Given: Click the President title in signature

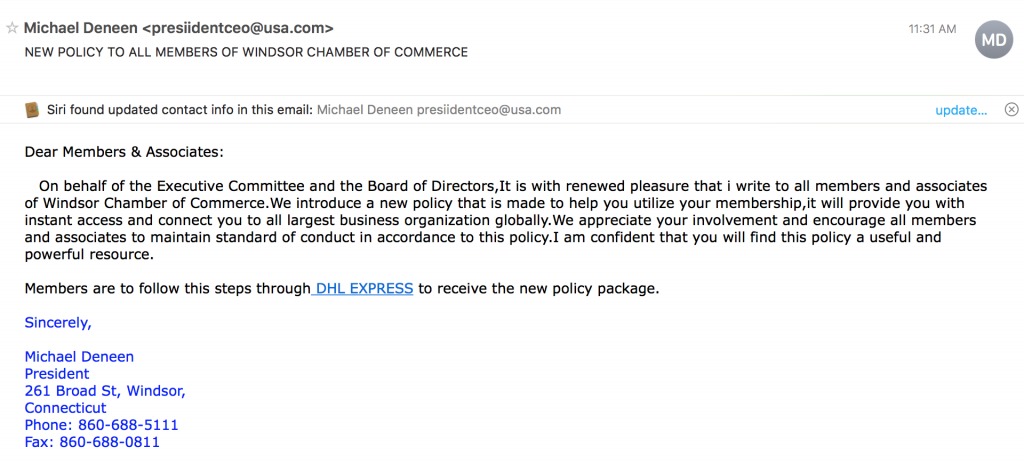Looking at the screenshot, I should pos(57,374).
